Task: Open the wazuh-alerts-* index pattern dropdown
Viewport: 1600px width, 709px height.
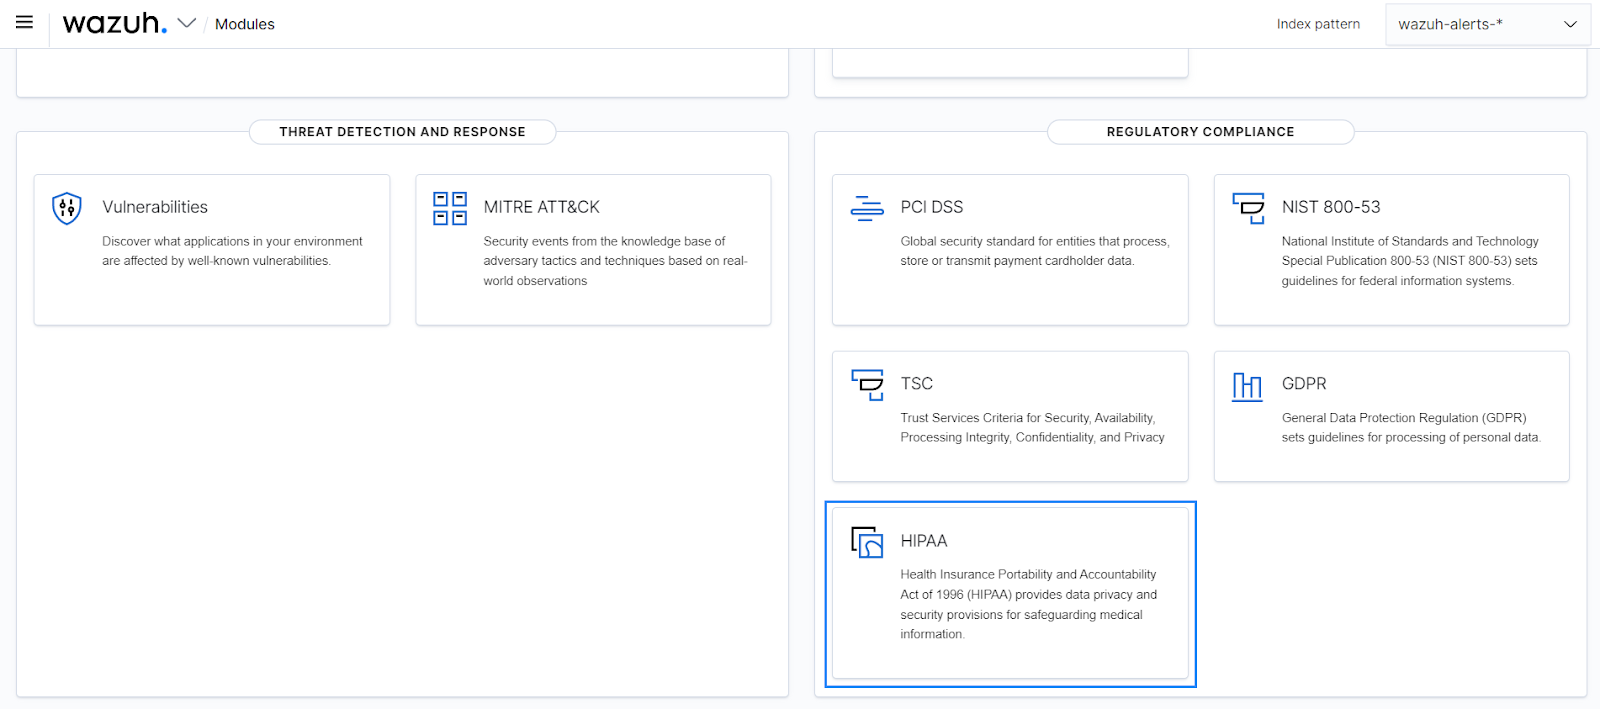Action: click(x=1487, y=24)
